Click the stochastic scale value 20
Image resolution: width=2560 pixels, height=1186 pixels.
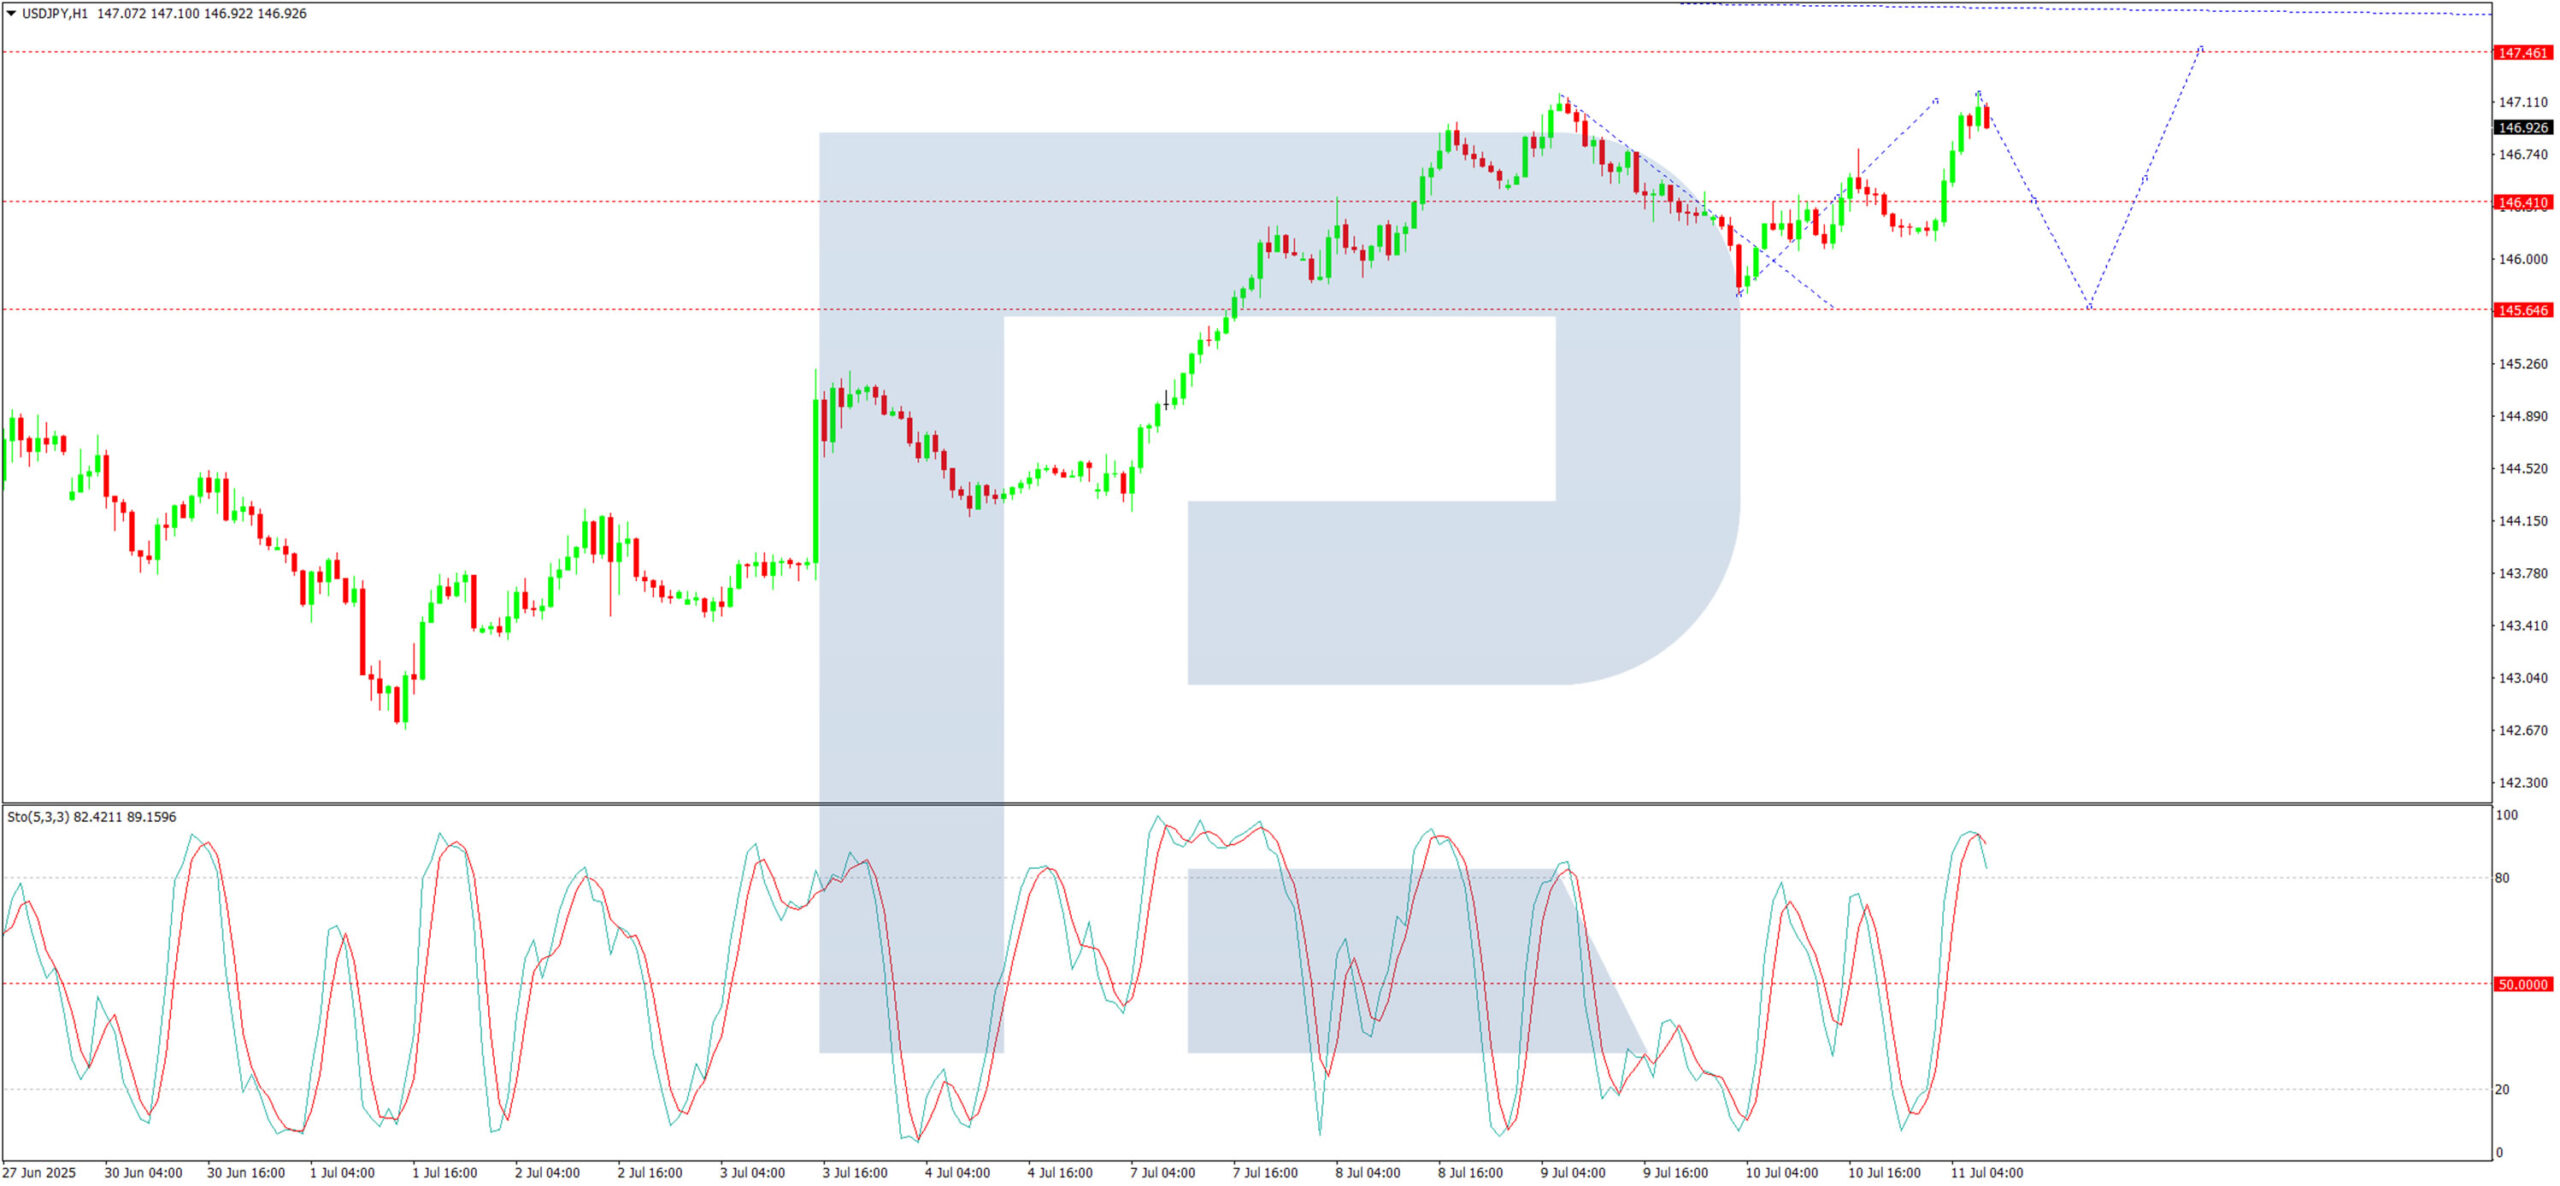(2501, 1089)
